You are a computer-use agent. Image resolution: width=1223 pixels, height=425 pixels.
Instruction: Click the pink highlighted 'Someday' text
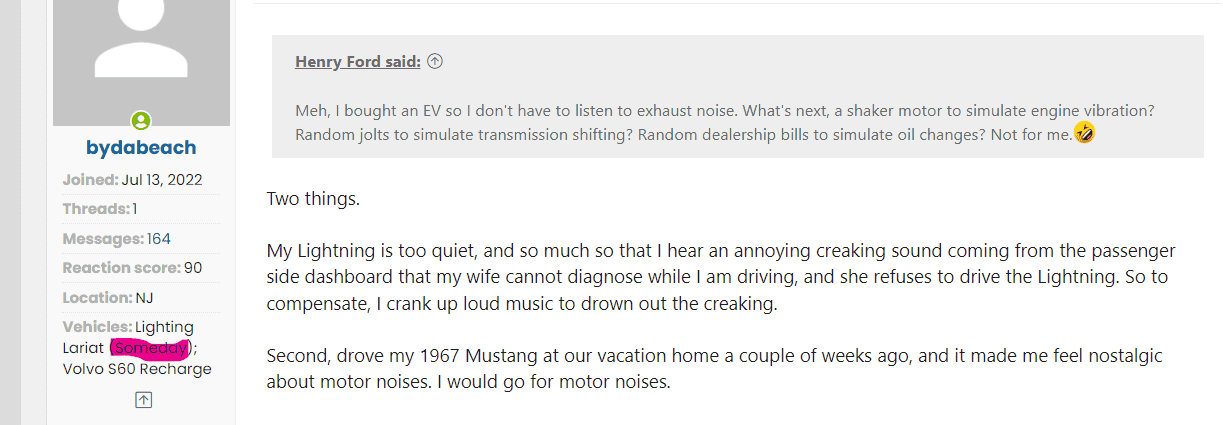(x=150, y=348)
